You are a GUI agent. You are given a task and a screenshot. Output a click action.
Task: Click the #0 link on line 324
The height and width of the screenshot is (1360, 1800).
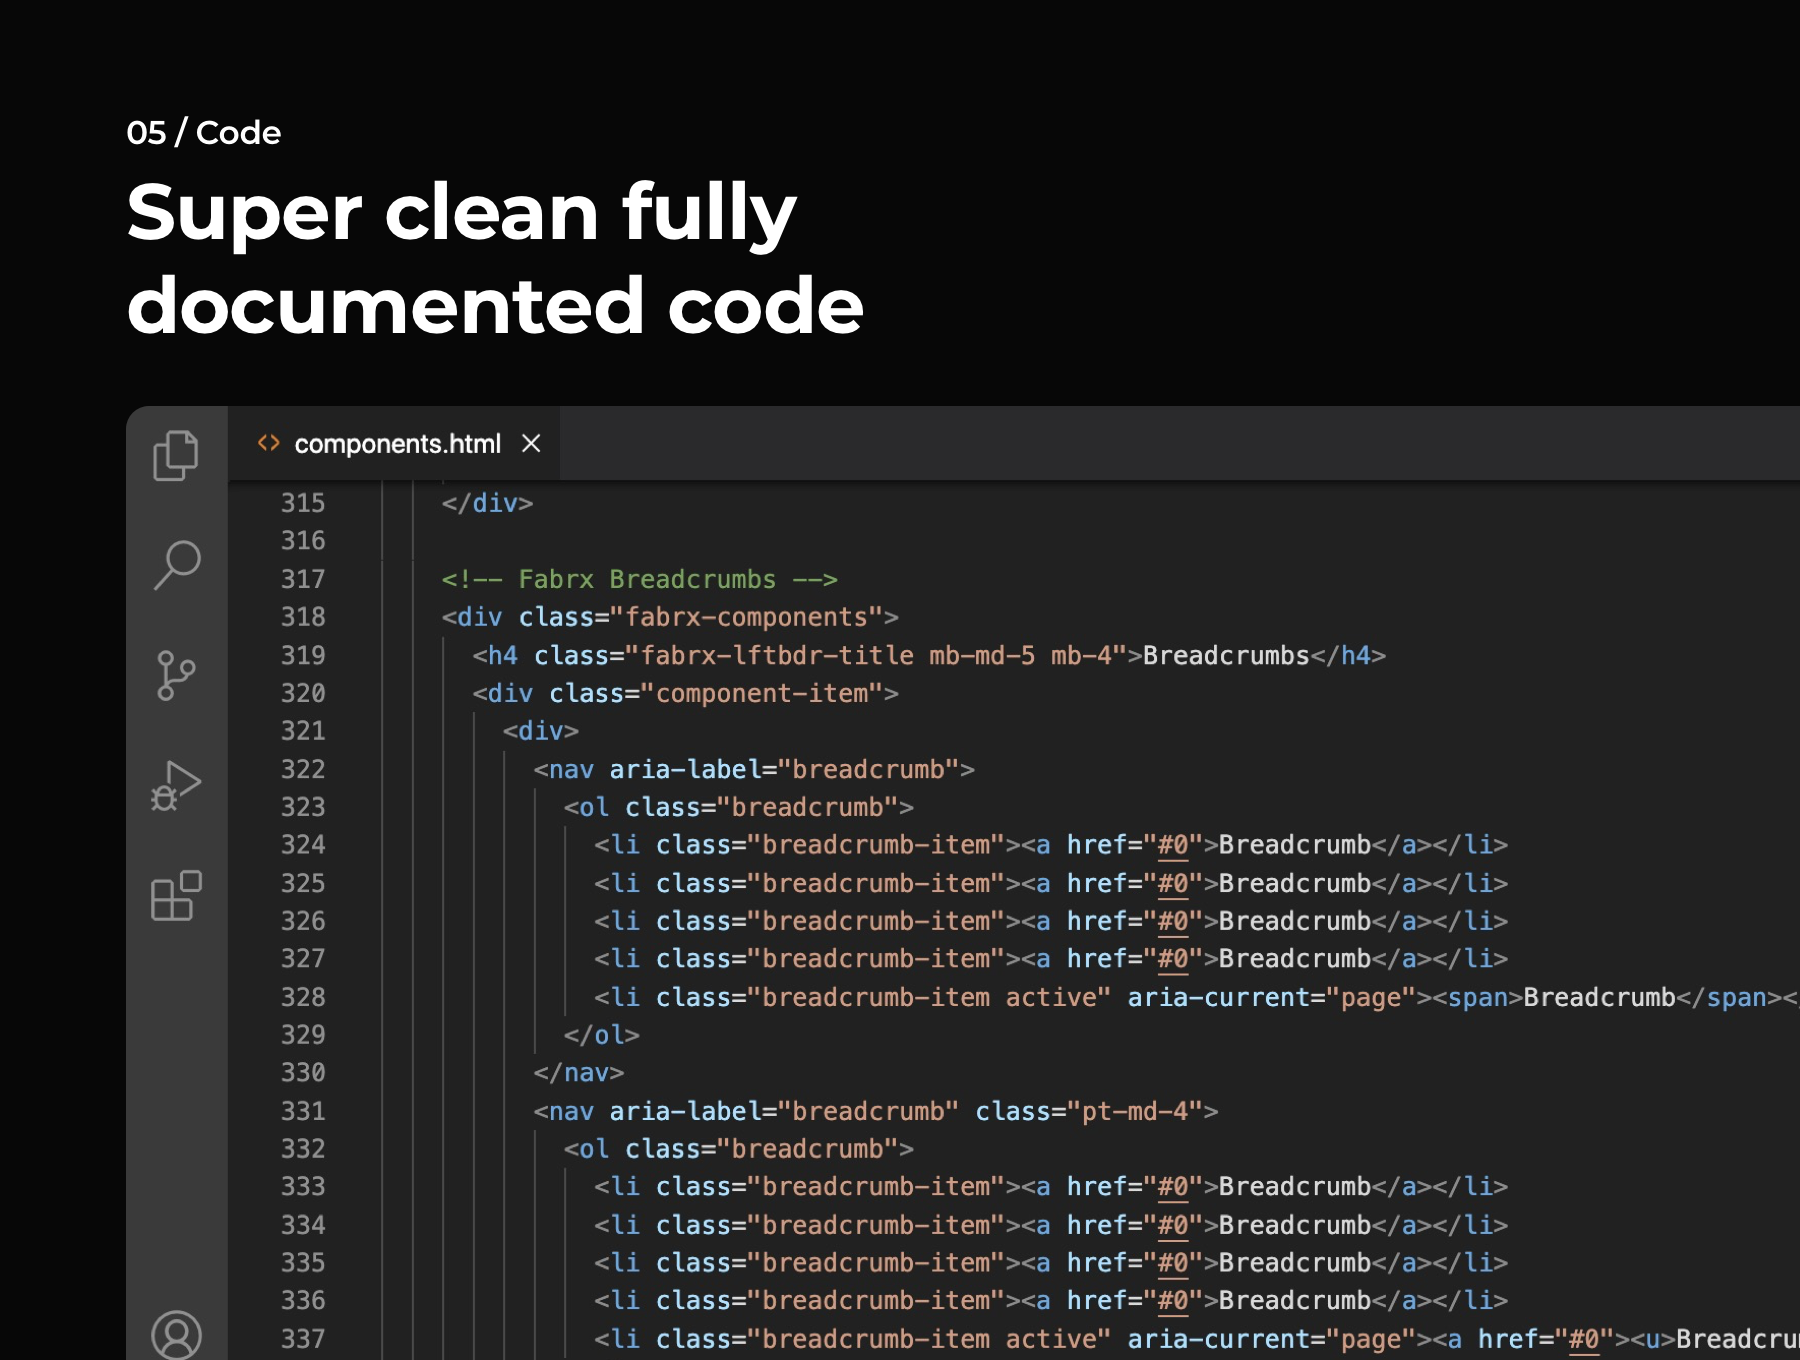click(x=1173, y=845)
